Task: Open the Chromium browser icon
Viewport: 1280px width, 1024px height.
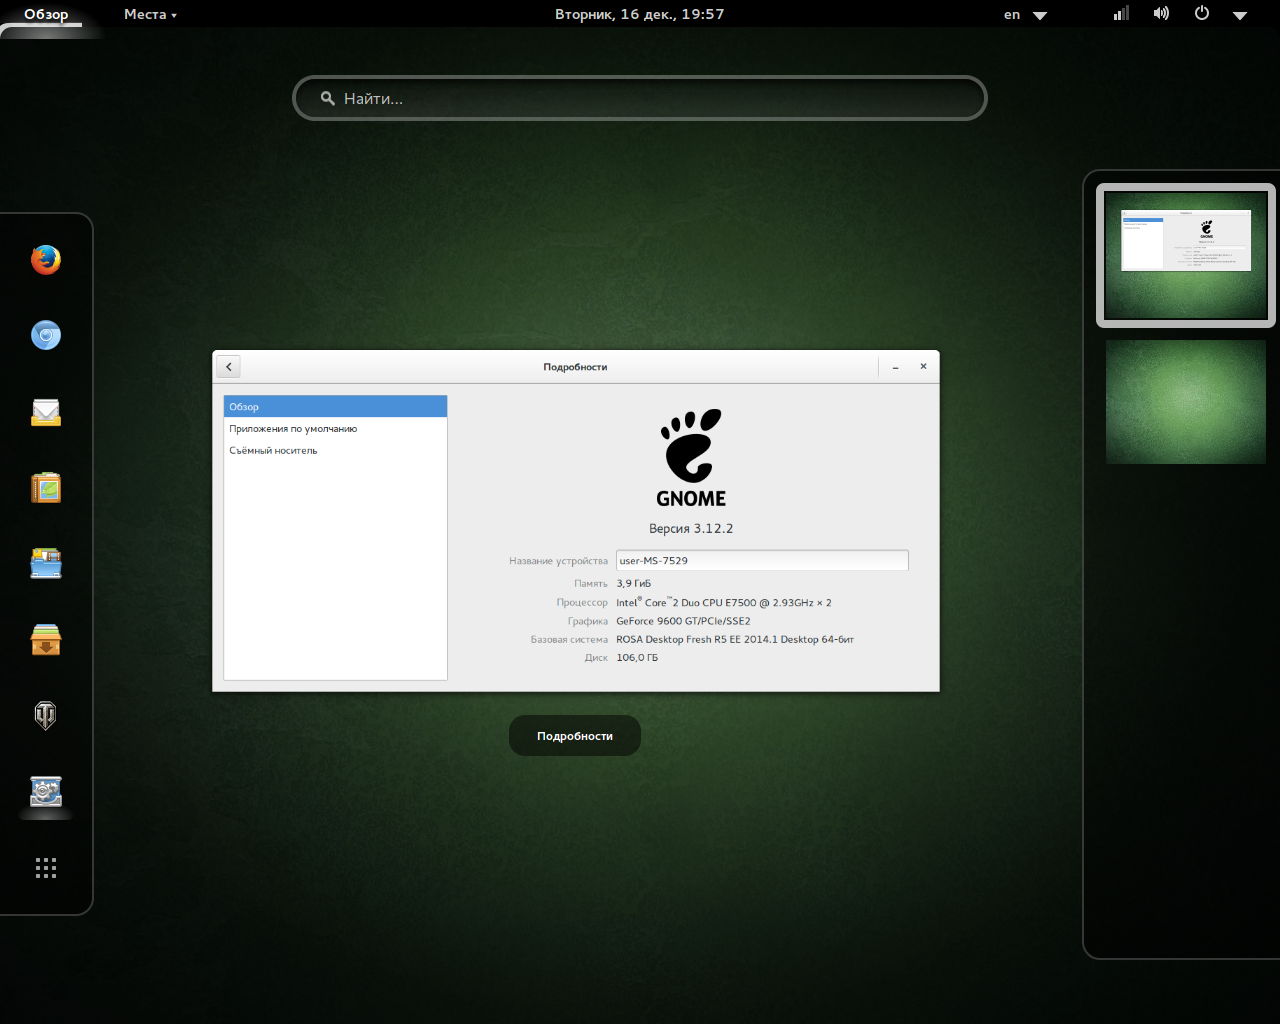Action: click(x=46, y=335)
